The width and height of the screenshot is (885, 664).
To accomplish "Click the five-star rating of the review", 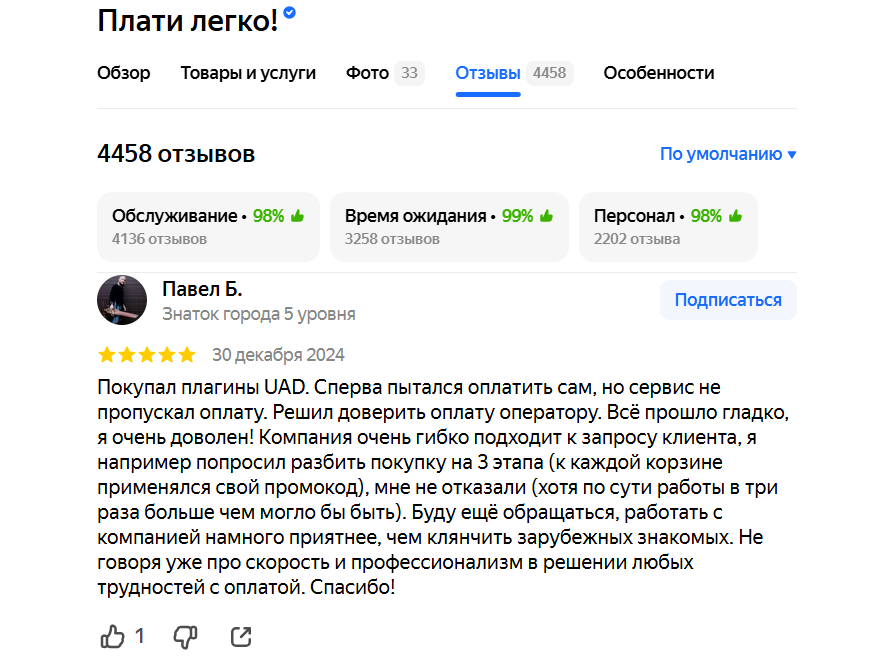I will (147, 355).
